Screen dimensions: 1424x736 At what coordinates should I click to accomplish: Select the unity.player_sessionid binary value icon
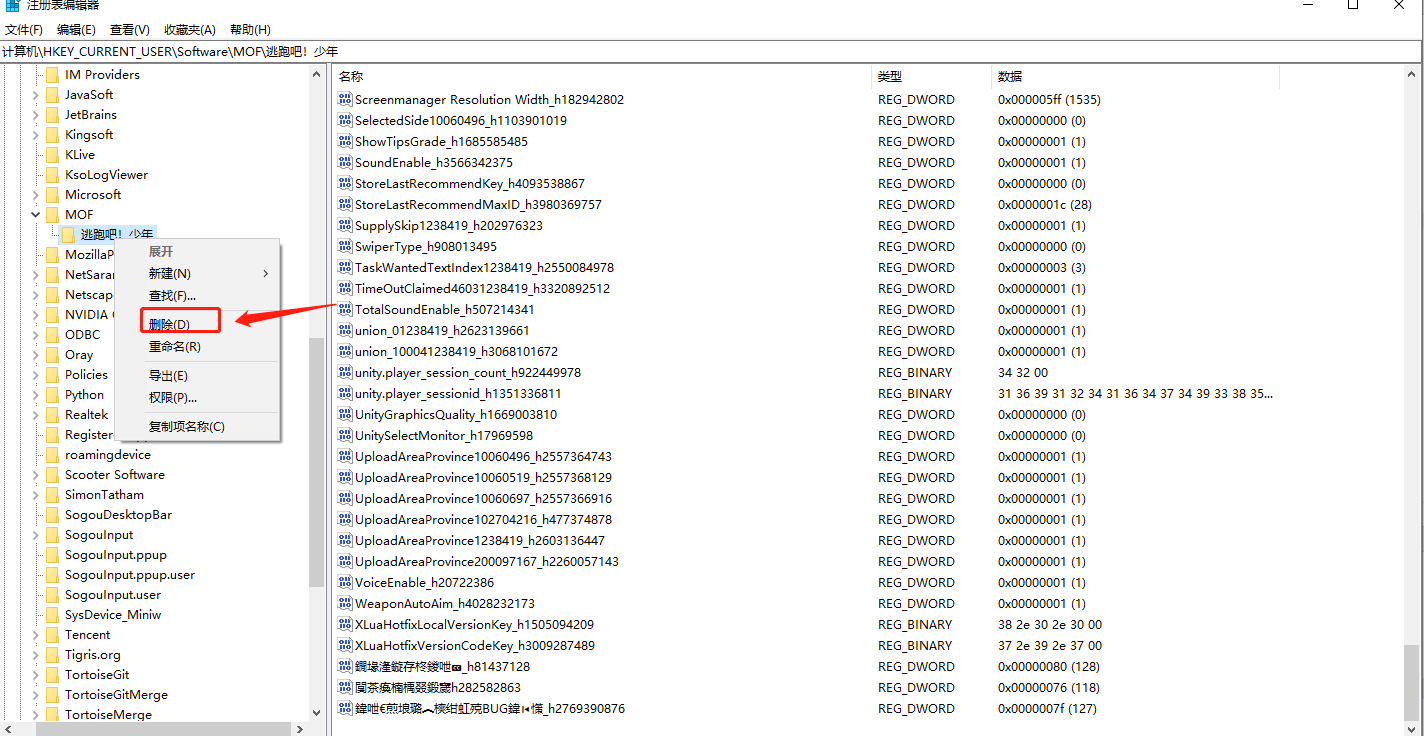(x=345, y=393)
